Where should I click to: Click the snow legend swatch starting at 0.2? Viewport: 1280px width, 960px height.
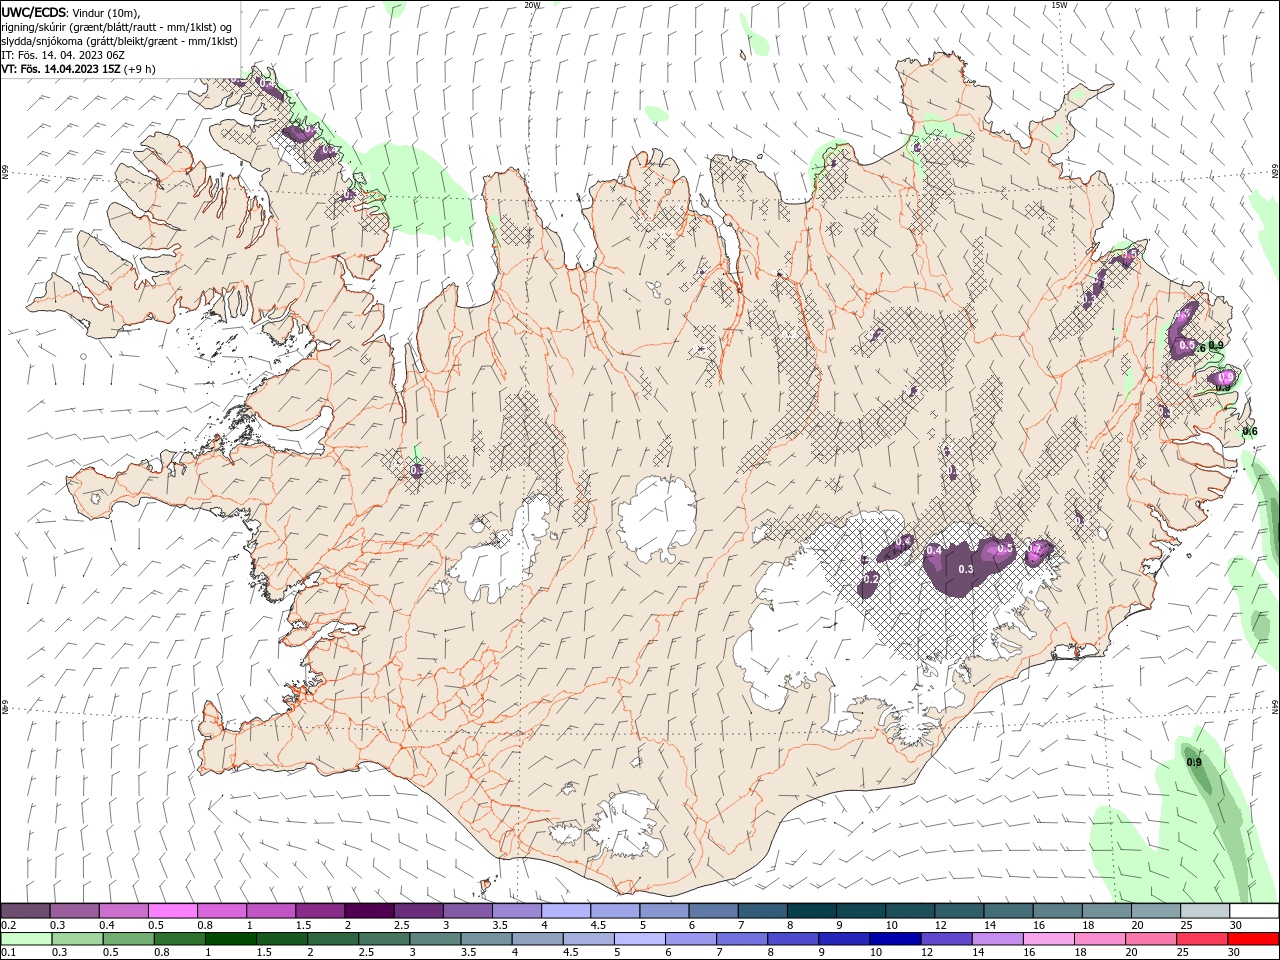pyautogui.click(x=25, y=911)
